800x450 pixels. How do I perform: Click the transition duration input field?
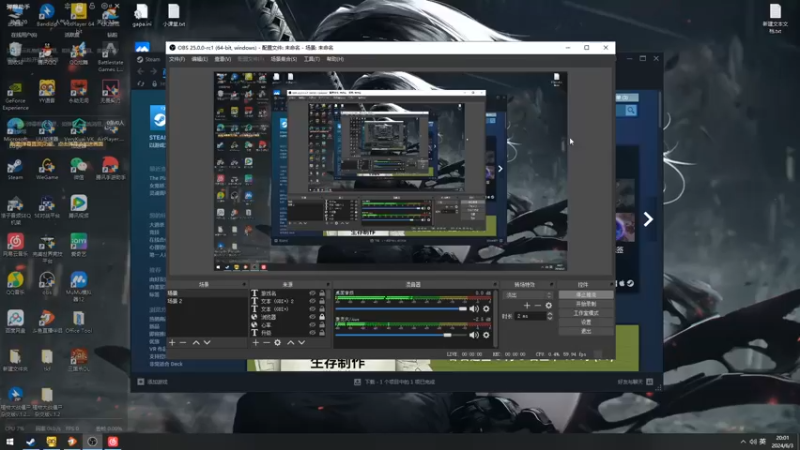click(x=530, y=316)
